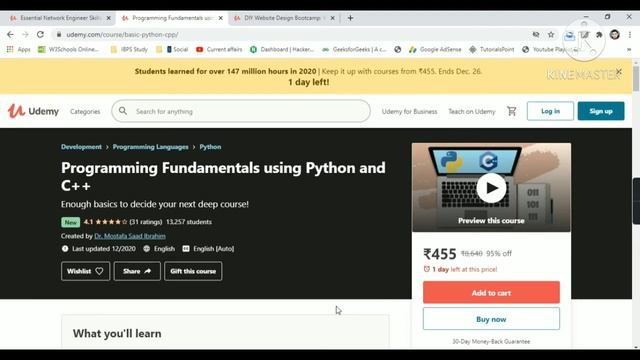This screenshot has width=640, height=360.
Task: Add course to cart
Action: coord(491,293)
